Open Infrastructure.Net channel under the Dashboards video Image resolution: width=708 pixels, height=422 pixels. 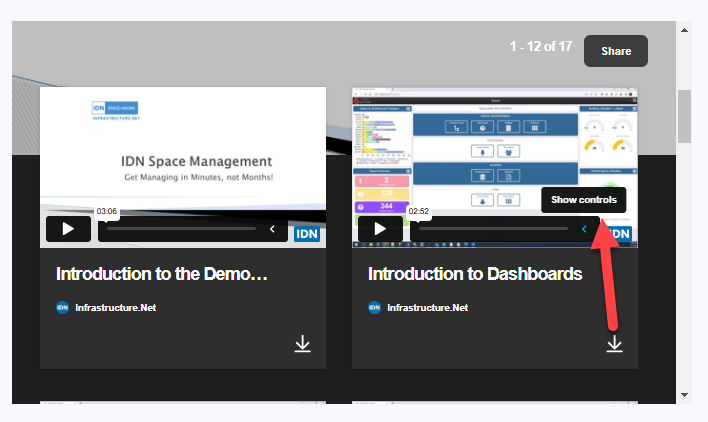click(x=428, y=308)
